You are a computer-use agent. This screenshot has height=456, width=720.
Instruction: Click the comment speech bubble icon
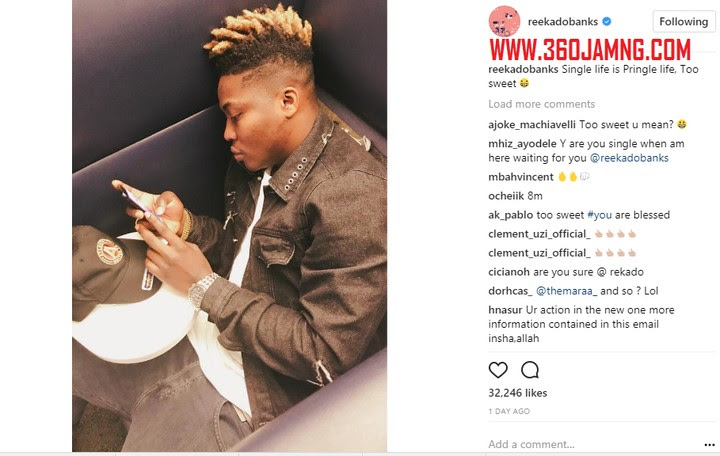pos(530,370)
